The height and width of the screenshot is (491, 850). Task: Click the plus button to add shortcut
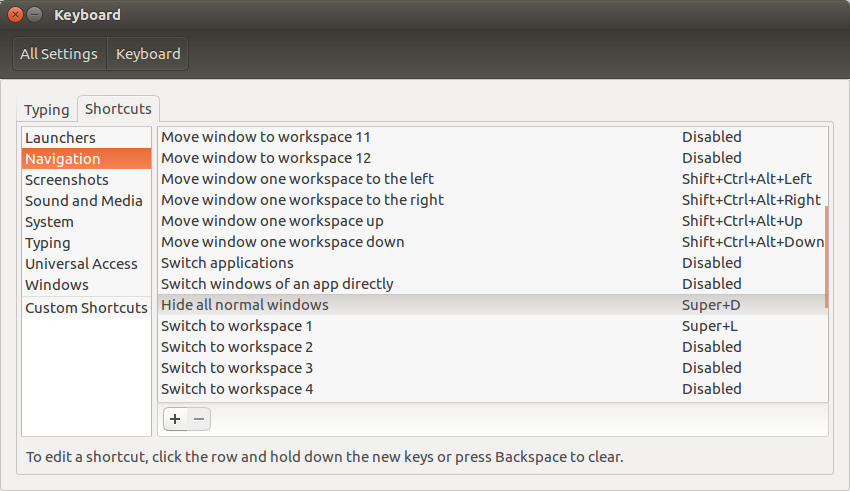point(175,419)
